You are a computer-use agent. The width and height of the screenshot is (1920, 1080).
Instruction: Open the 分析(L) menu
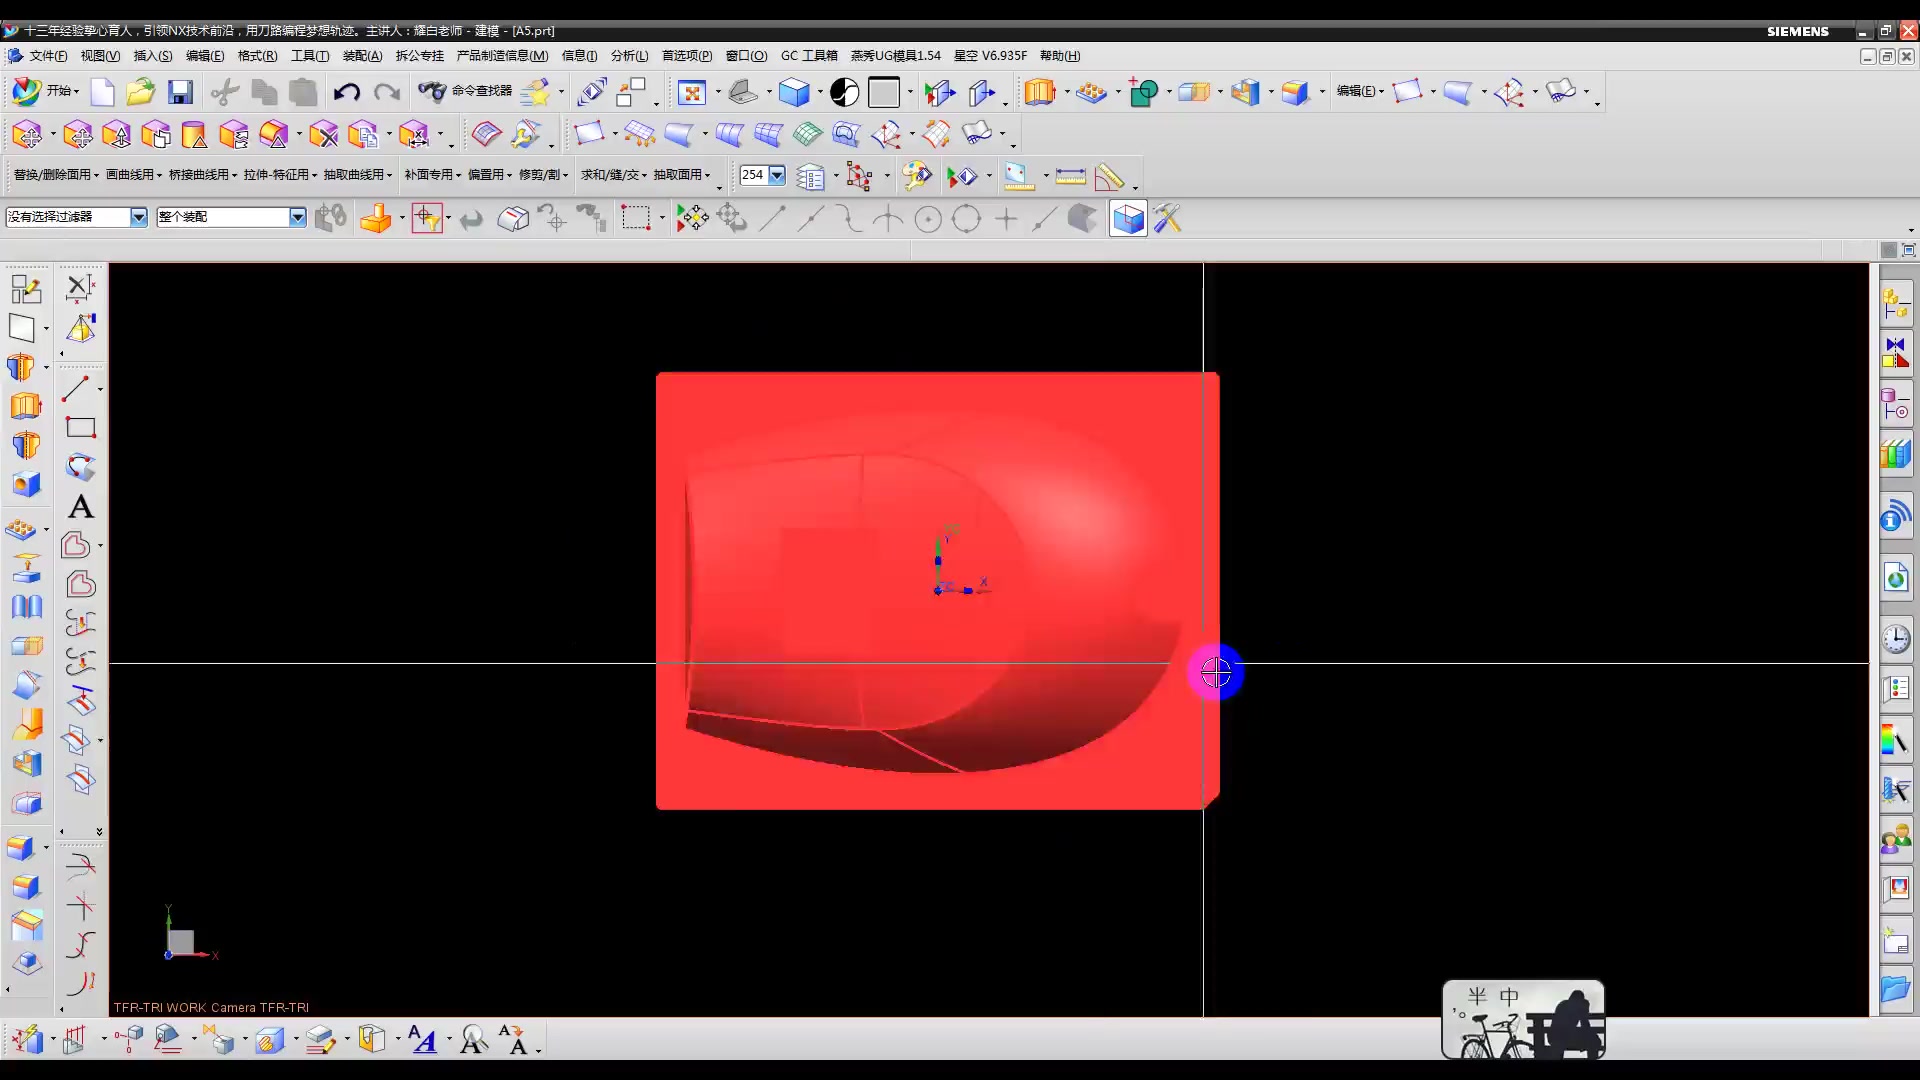point(629,56)
